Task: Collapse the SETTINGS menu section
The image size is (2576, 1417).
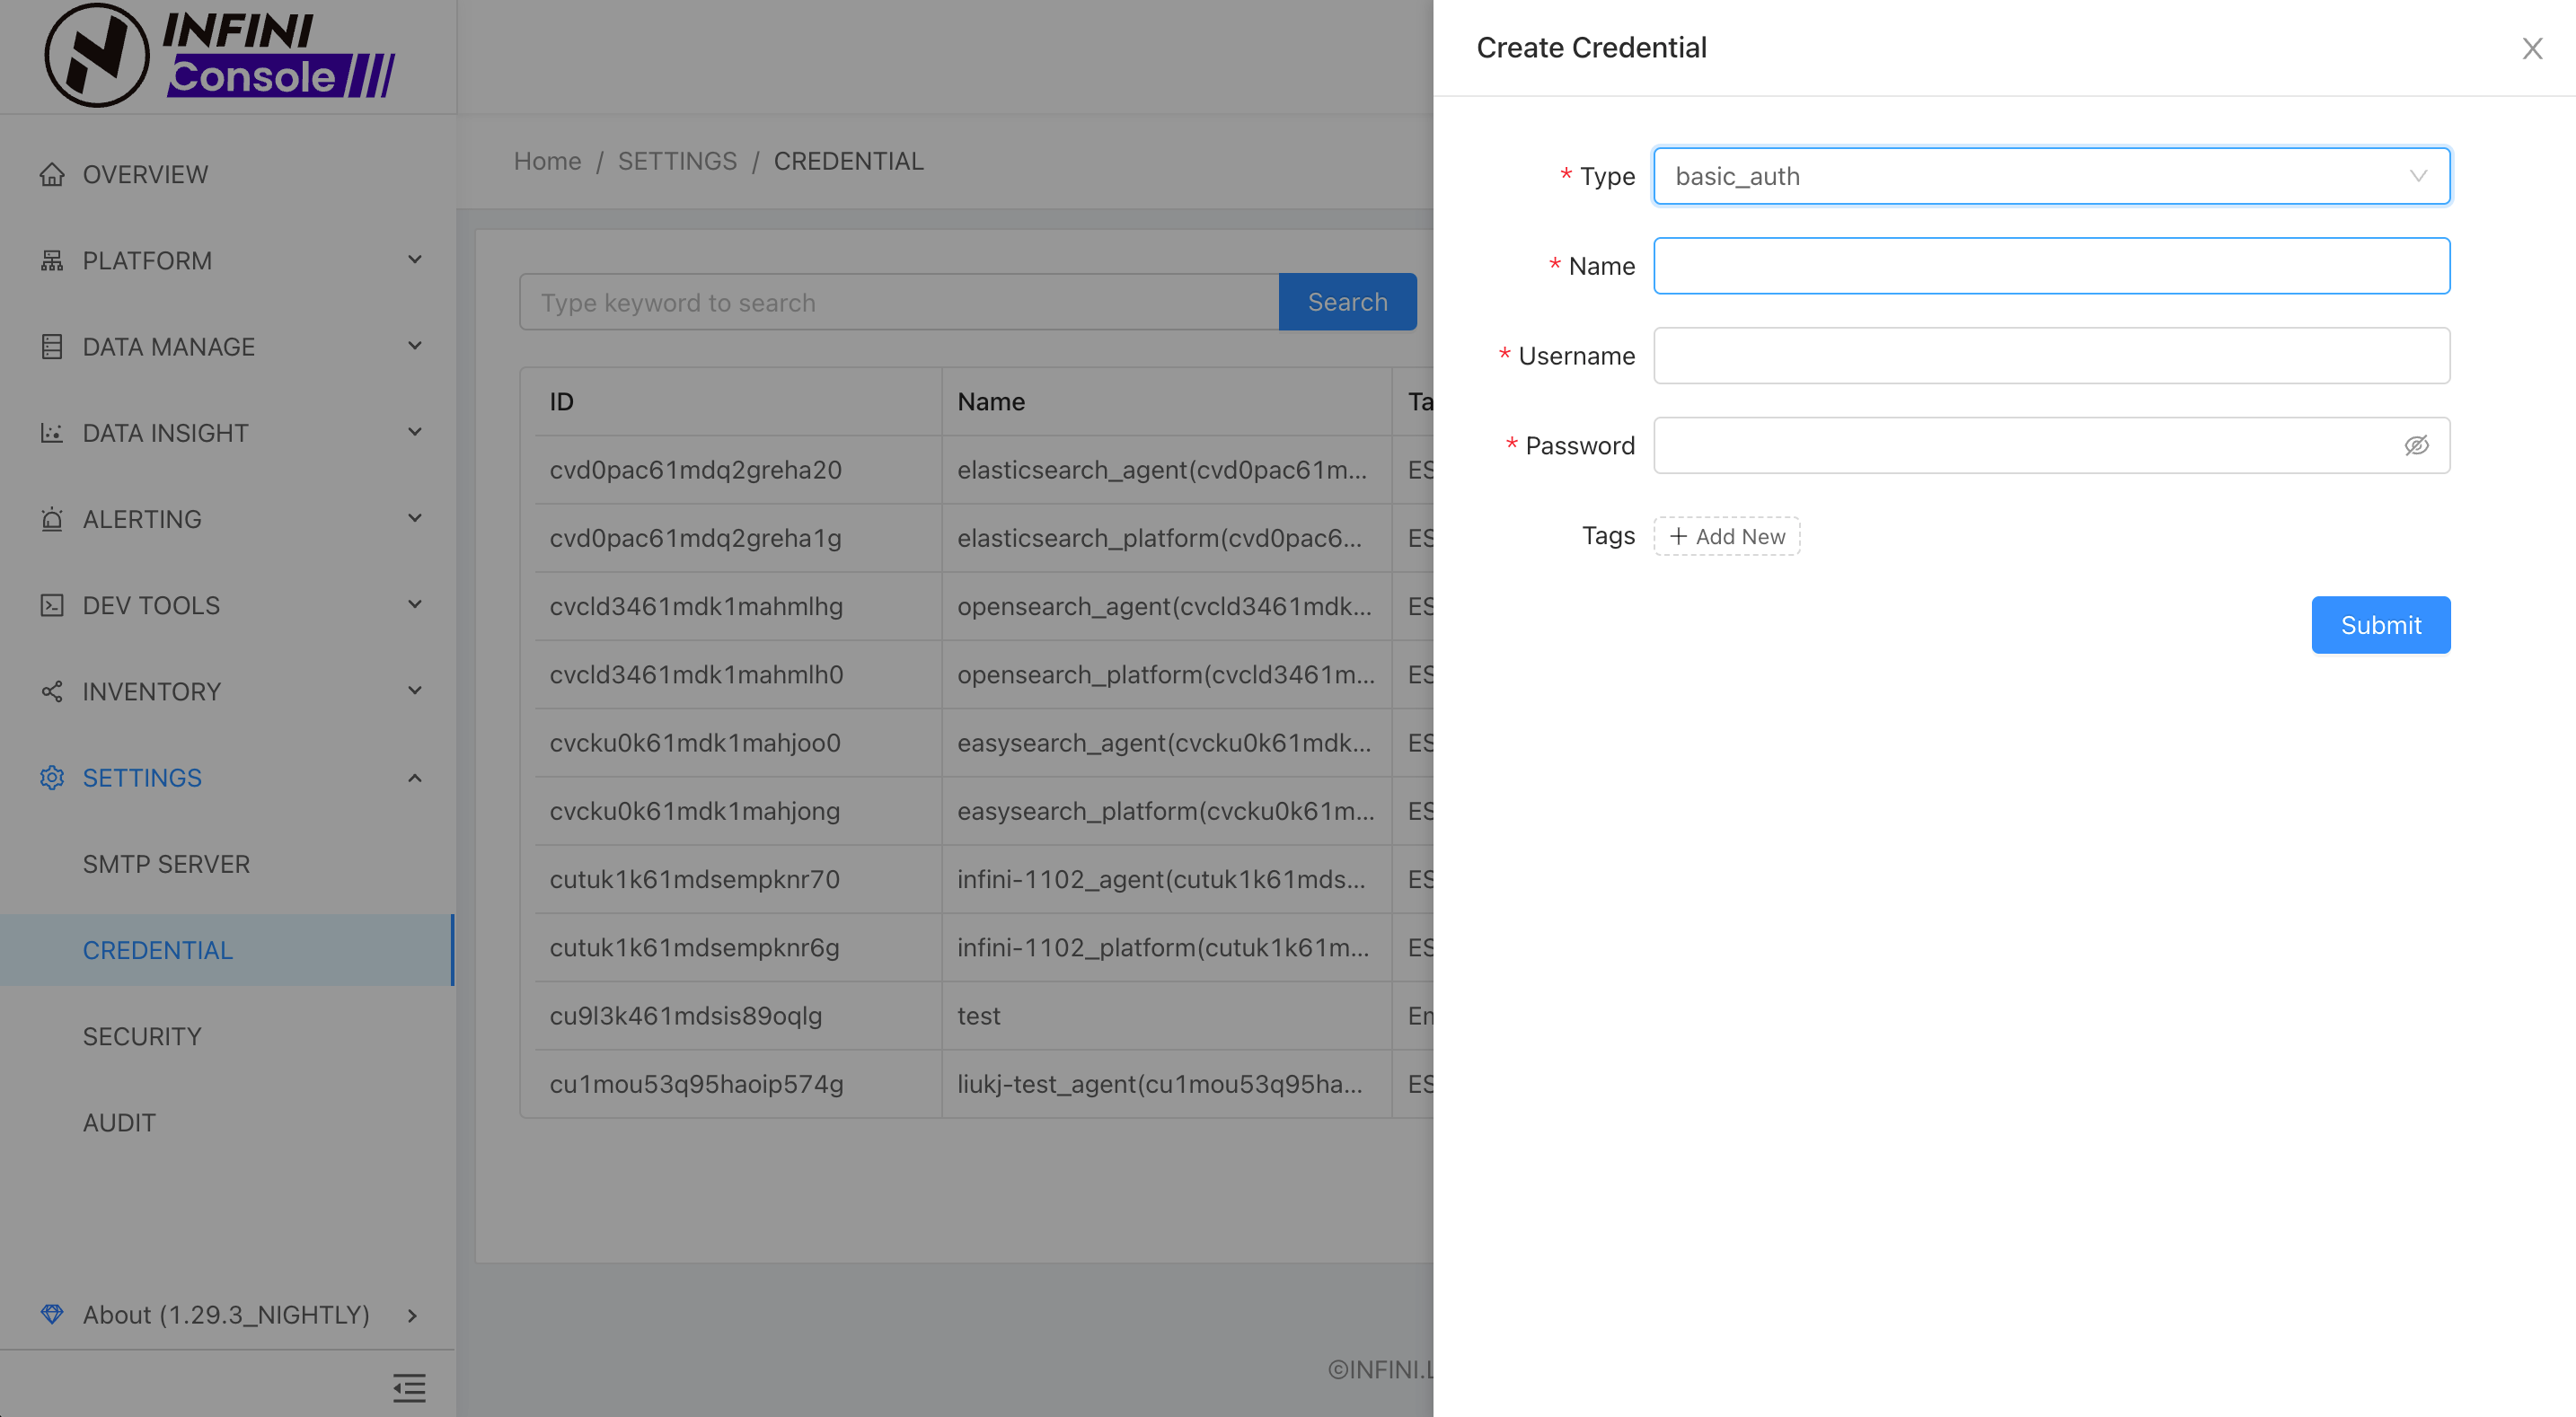Action: pos(414,778)
